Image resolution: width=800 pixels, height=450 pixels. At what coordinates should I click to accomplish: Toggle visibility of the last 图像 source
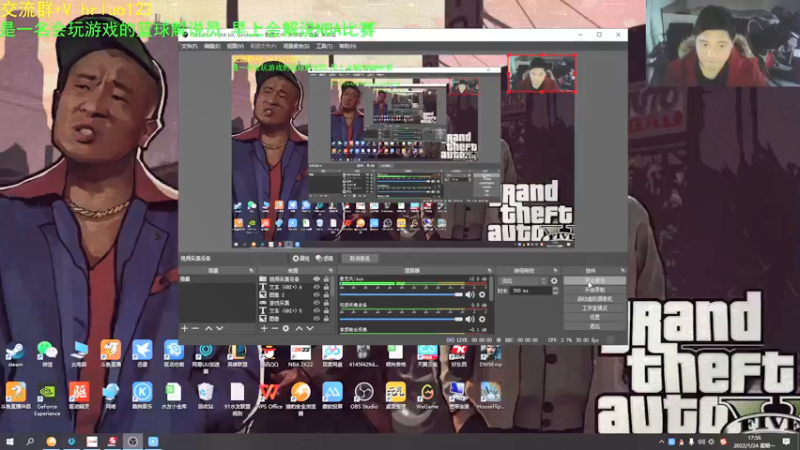pyautogui.click(x=316, y=318)
